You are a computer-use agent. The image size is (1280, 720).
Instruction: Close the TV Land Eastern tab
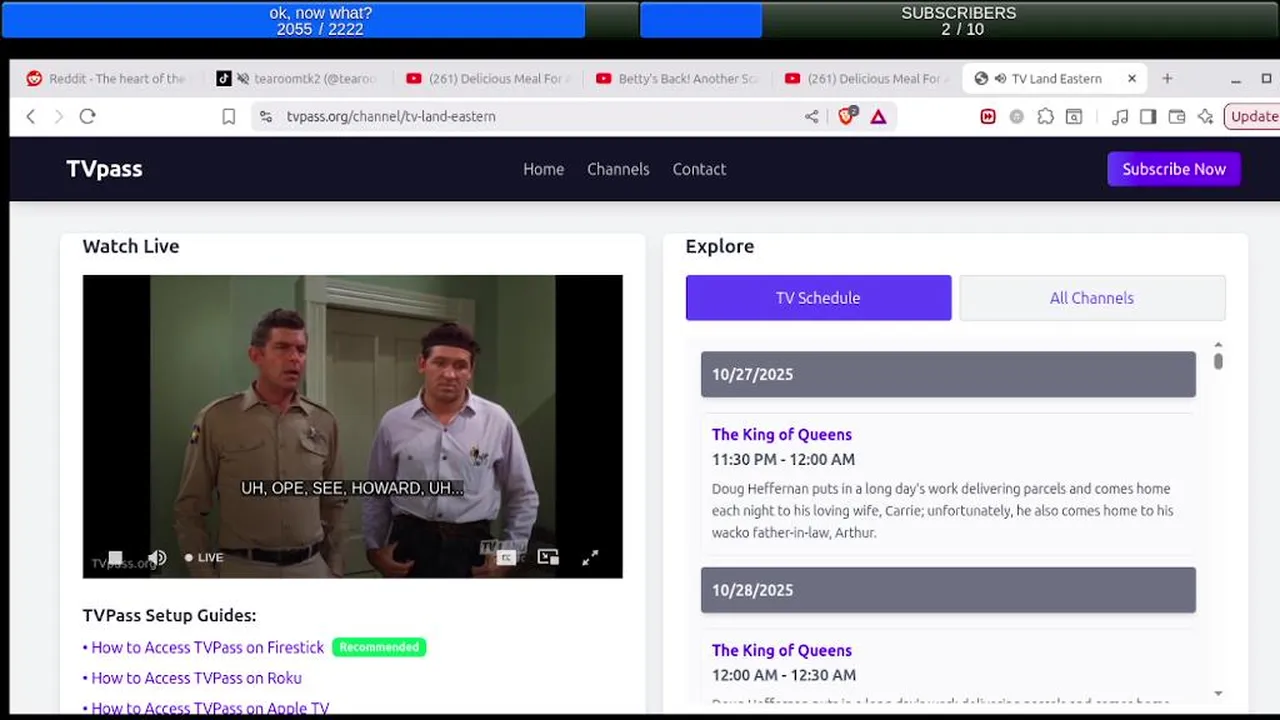pos(1132,79)
